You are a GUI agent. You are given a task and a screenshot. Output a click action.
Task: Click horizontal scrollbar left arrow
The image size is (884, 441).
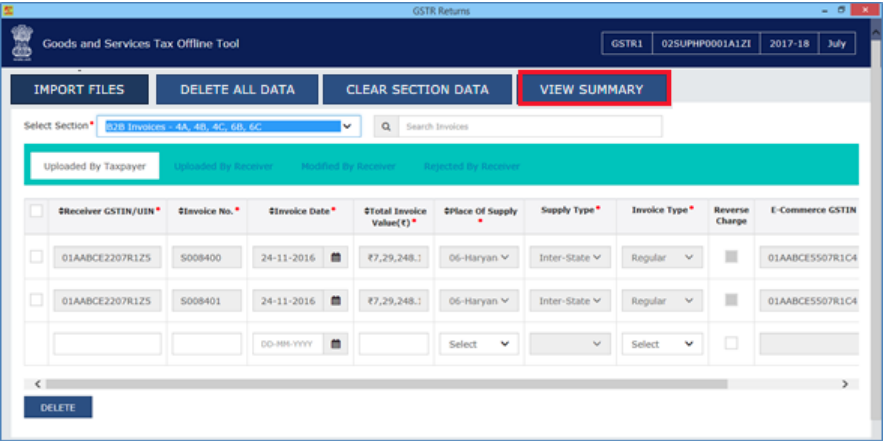coord(38,384)
